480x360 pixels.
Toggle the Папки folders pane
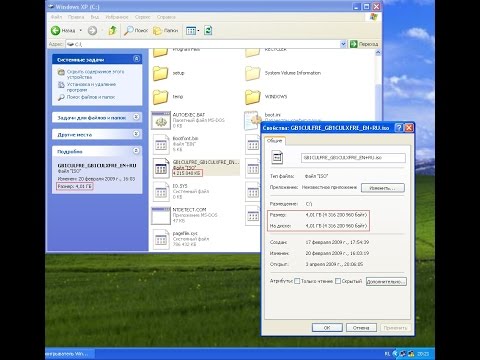[x=165, y=31]
